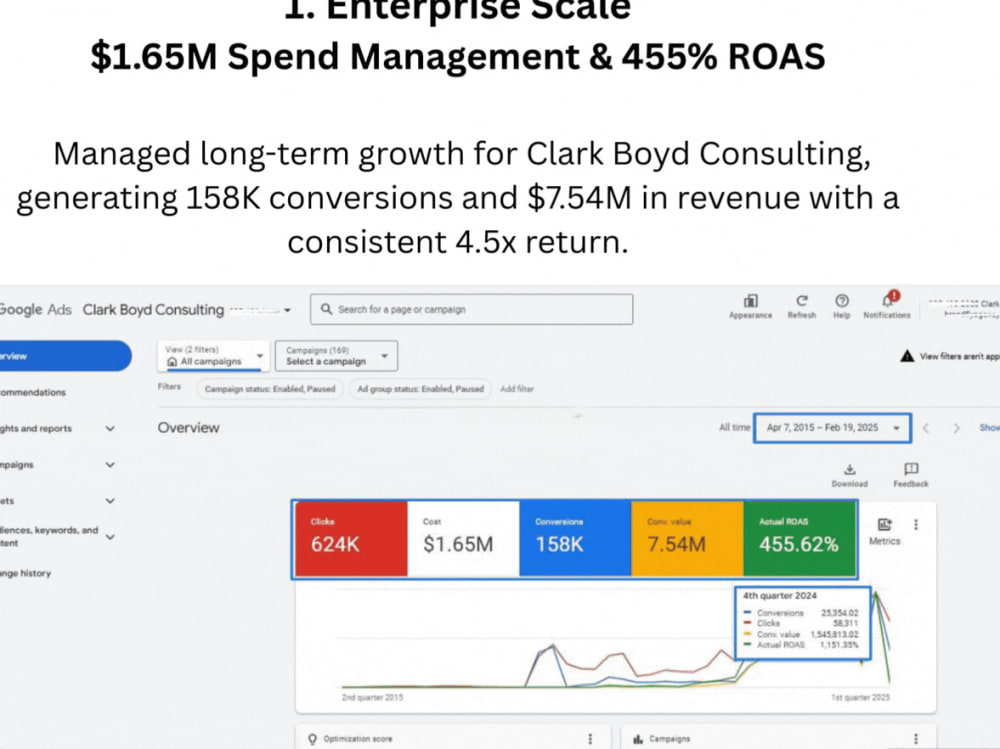The image size is (1000, 749).
Task: Select the blue Conversions 158K metric tile
Action: click(x=575, y=539)
